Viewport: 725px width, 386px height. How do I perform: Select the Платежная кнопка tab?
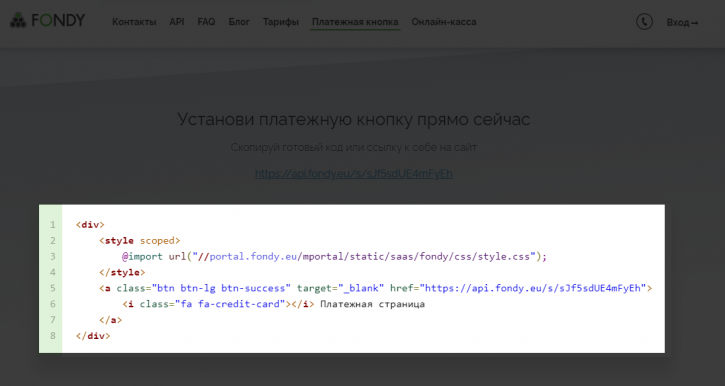(355, 22)
